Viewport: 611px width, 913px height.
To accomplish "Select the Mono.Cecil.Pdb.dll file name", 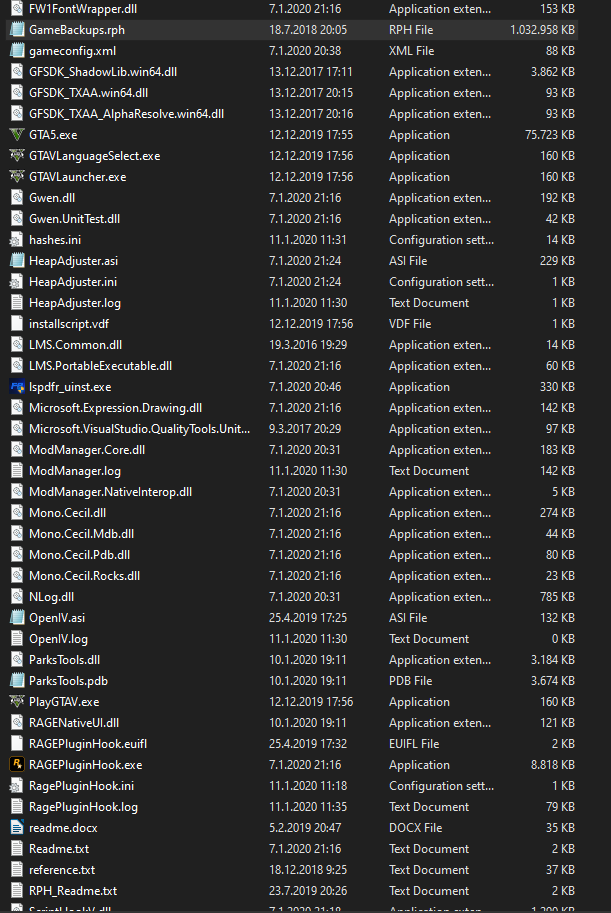I will [80, 554].
